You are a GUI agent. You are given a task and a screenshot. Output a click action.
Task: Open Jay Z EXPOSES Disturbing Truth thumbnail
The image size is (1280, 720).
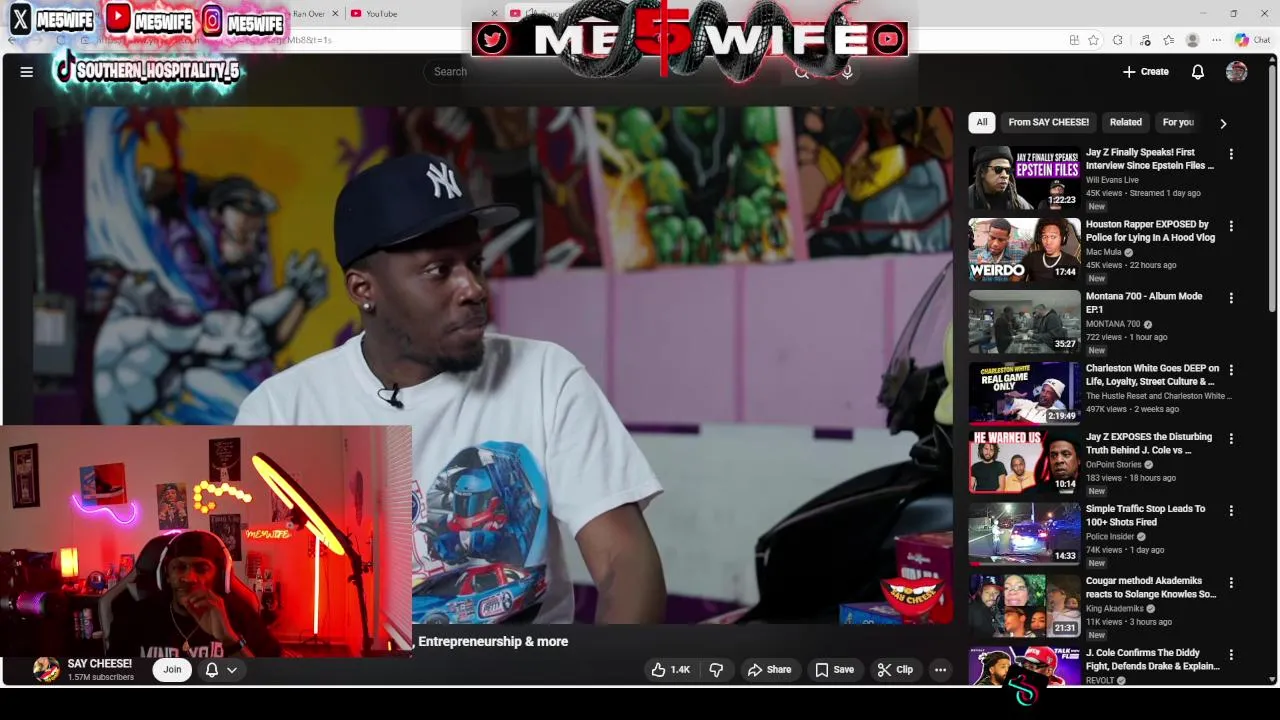pos(1024,463)
